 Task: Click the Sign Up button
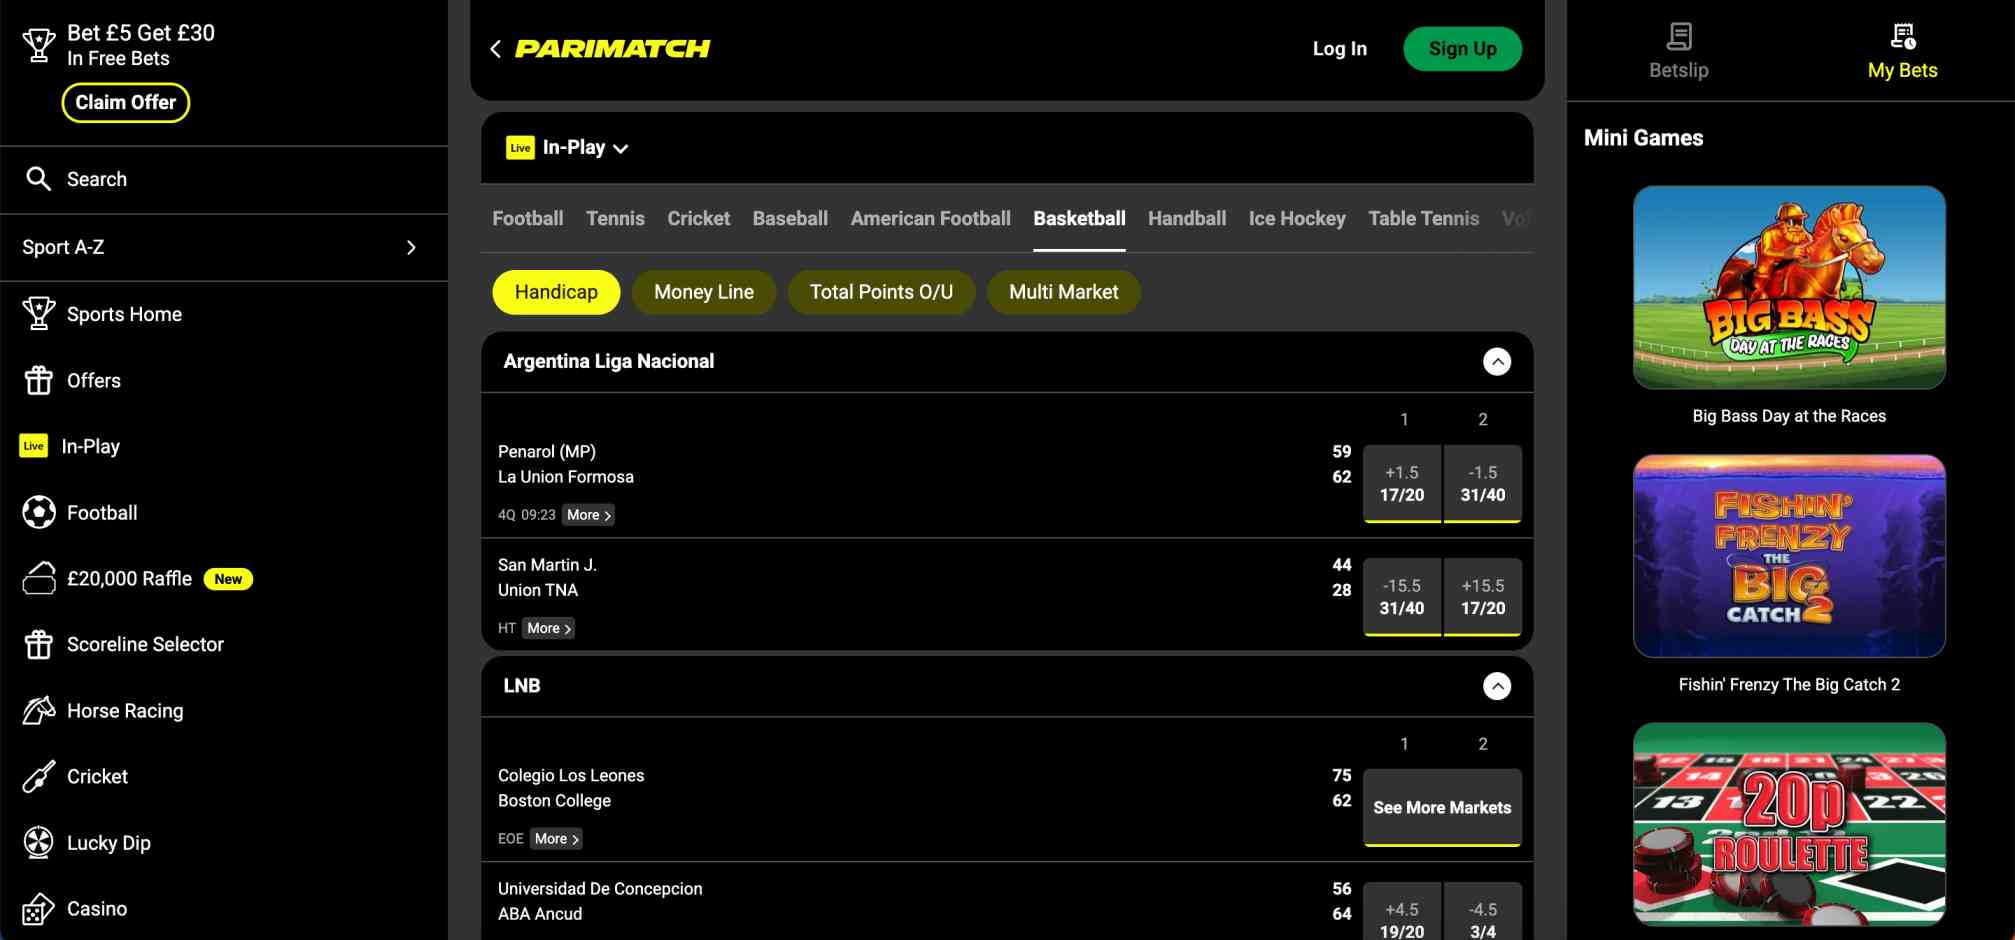pyautogui.click(x=1462, y=48)
